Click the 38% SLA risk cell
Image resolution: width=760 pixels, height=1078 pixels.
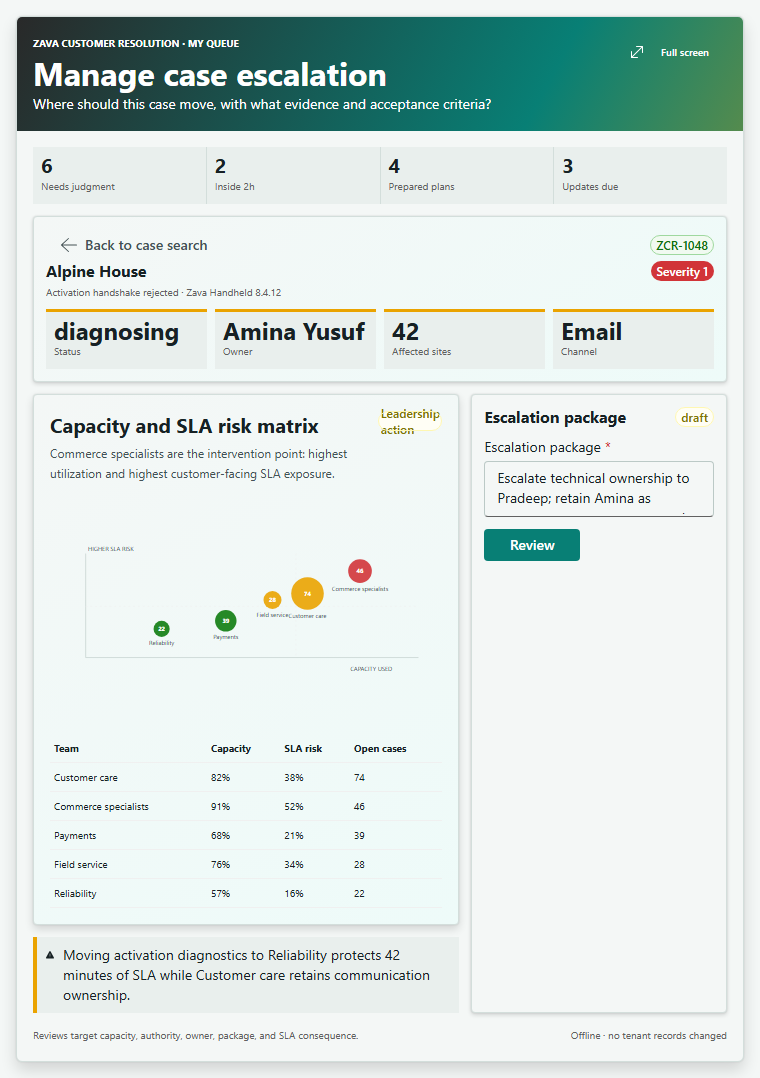(294, 778)
